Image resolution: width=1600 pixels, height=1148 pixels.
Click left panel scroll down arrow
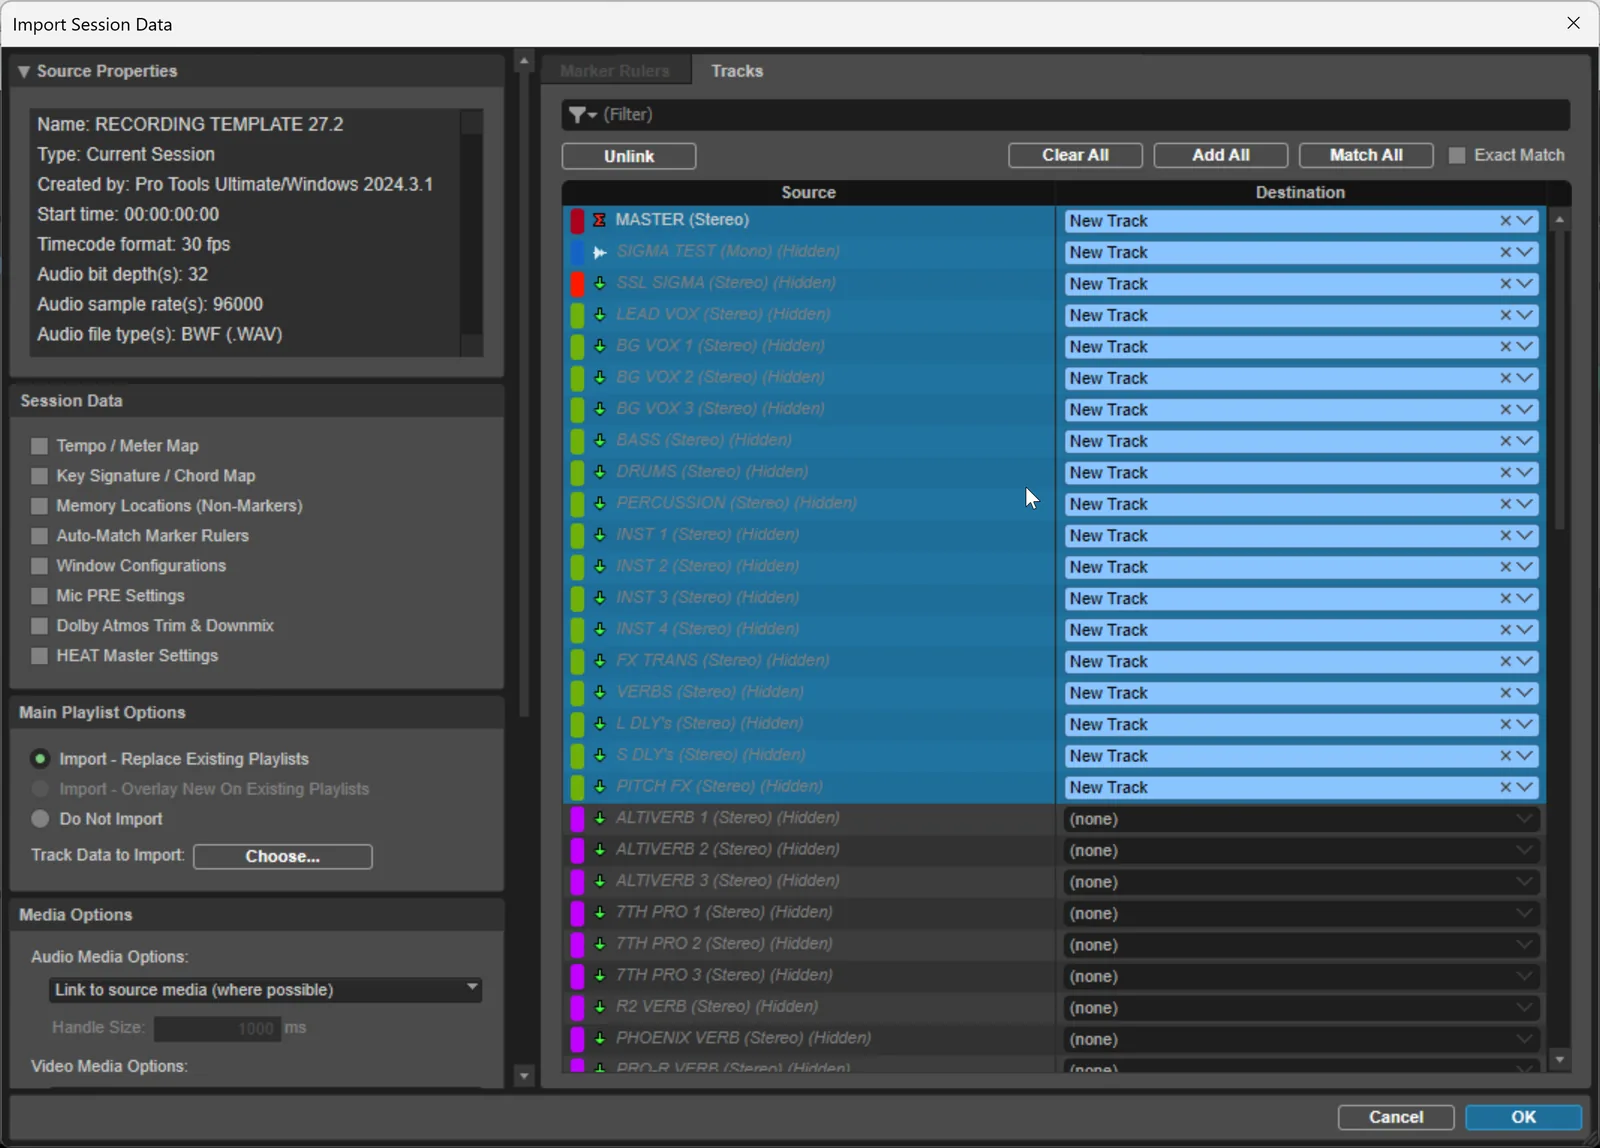[x=523, y=1076]
